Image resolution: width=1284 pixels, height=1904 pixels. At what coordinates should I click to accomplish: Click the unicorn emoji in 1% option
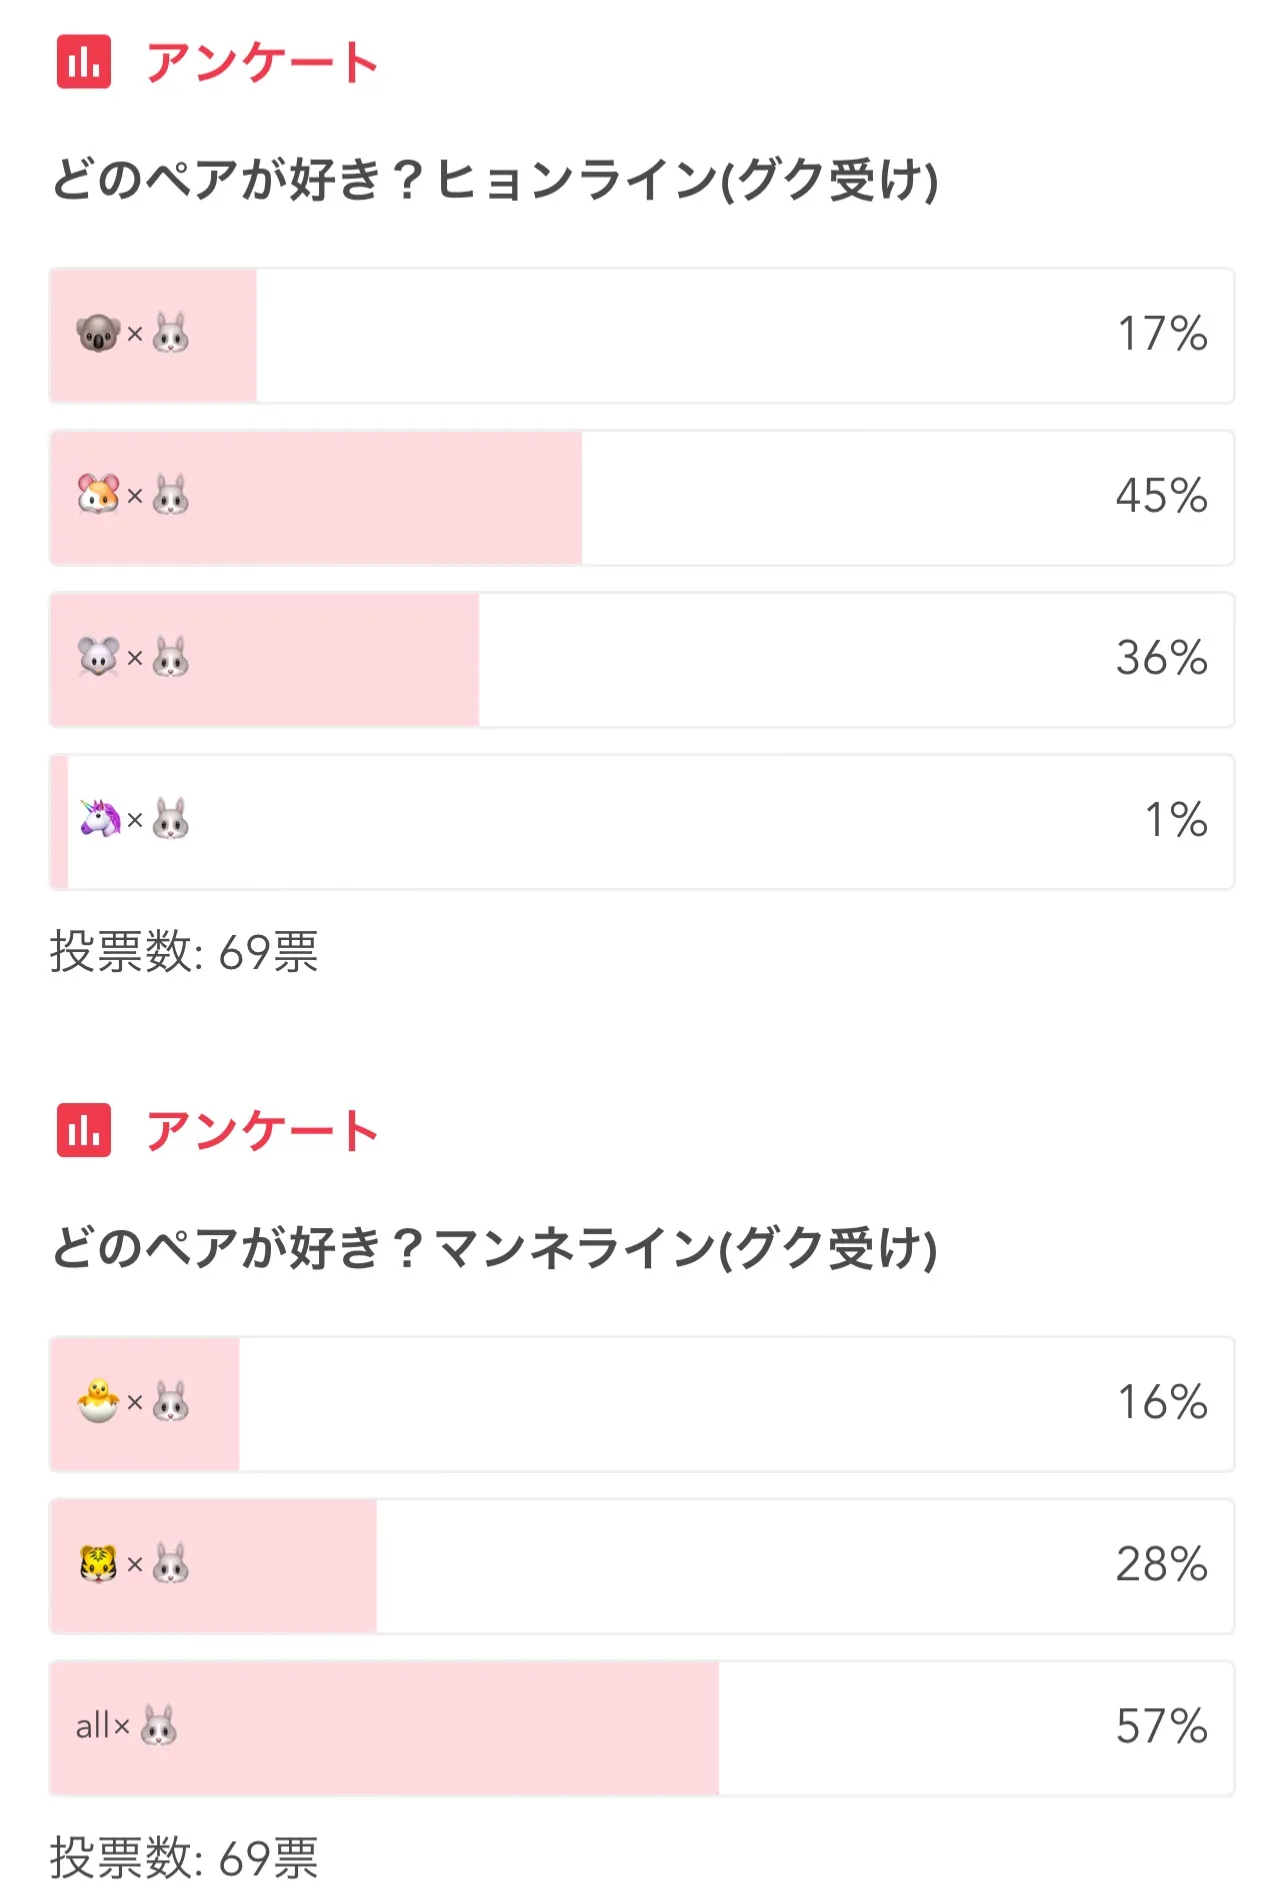(100, 819)
